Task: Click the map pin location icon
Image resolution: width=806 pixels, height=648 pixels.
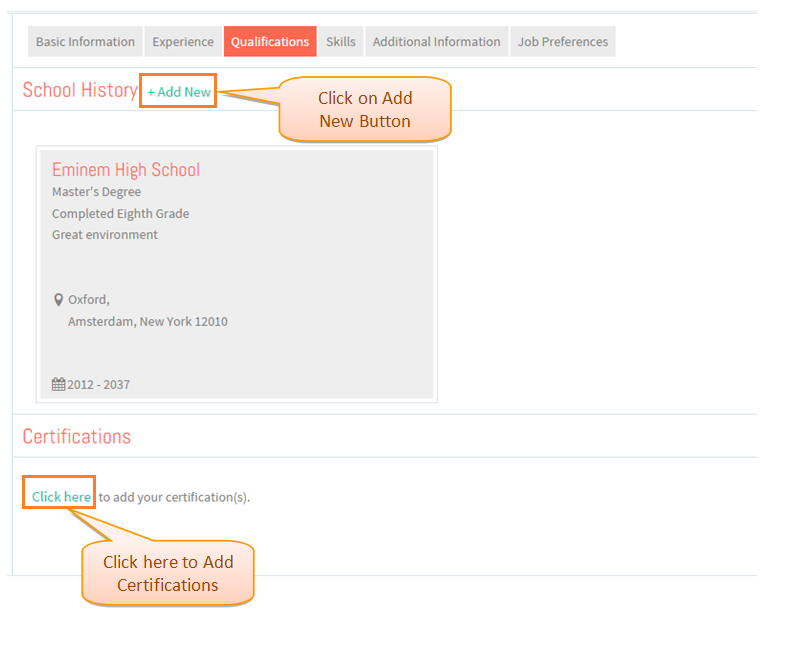Action: 59,300
